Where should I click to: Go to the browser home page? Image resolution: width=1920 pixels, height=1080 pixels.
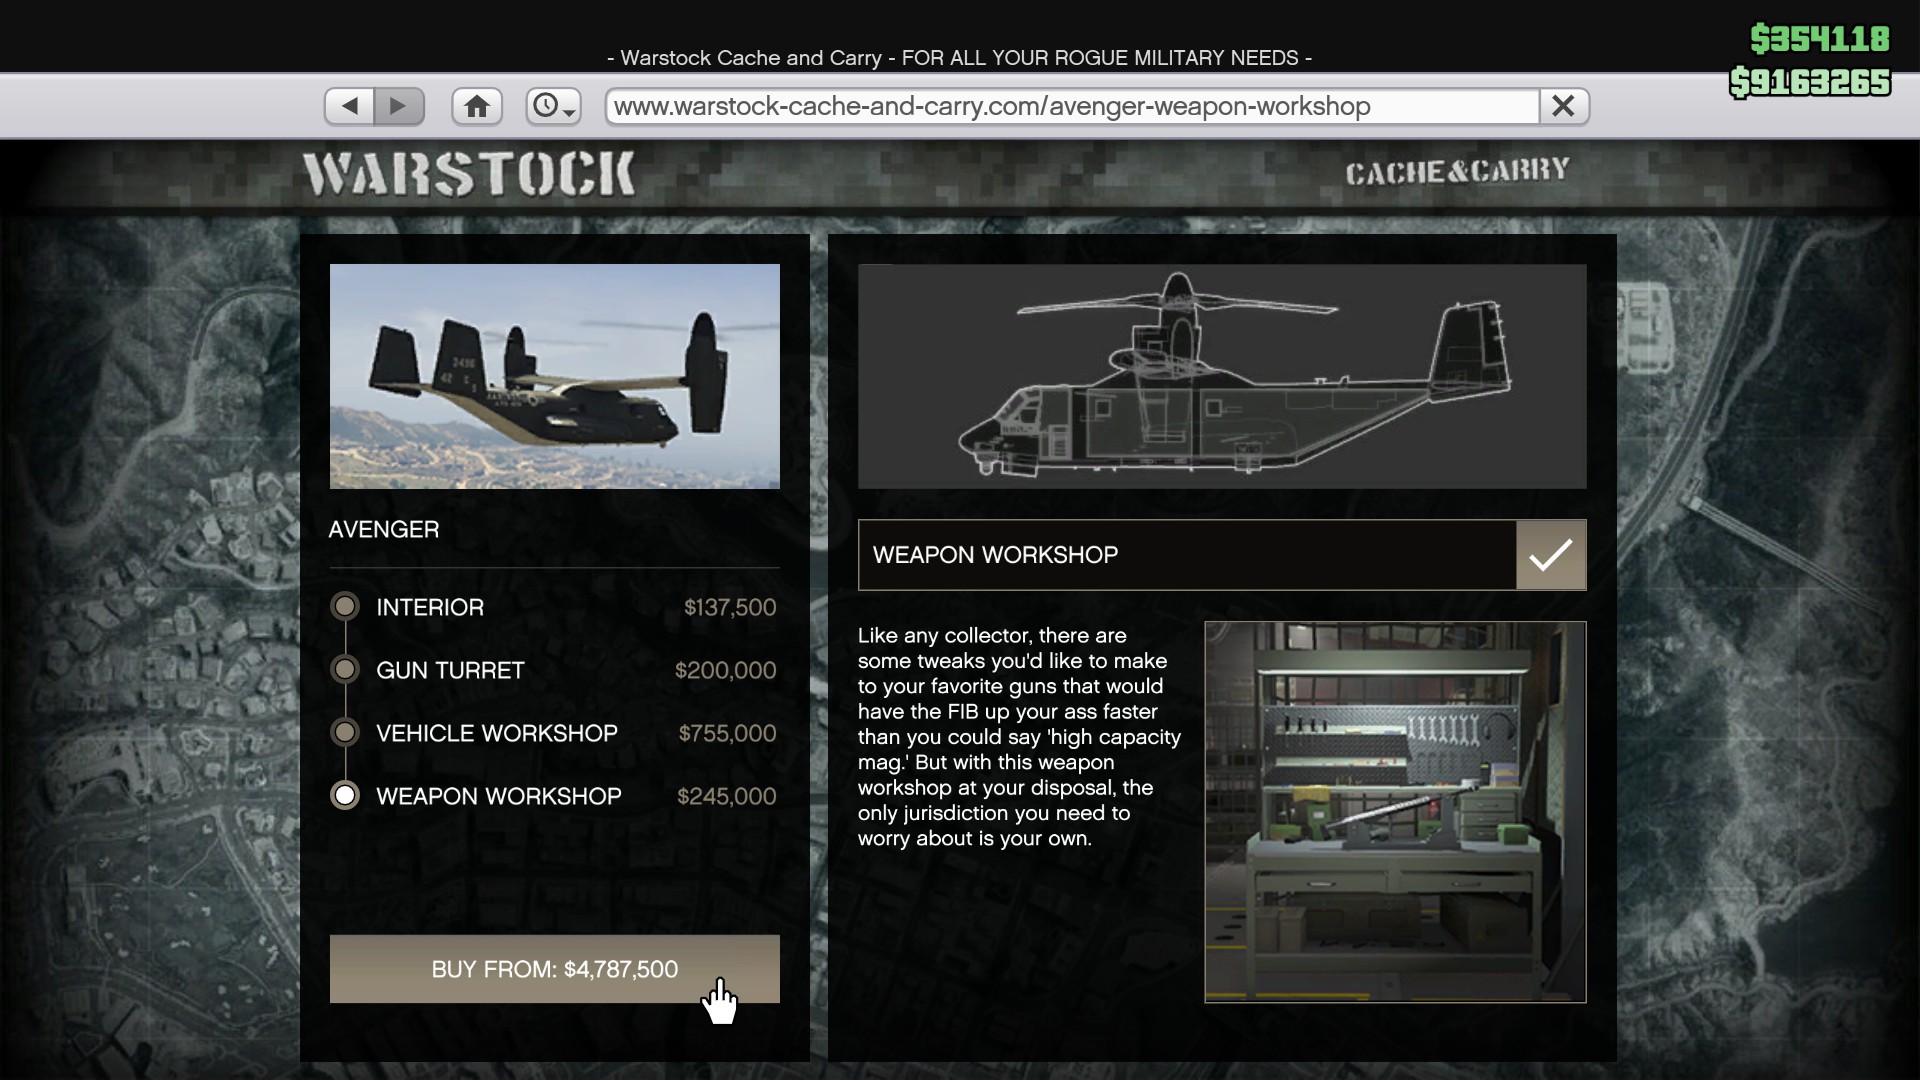(x=477, y=106)
